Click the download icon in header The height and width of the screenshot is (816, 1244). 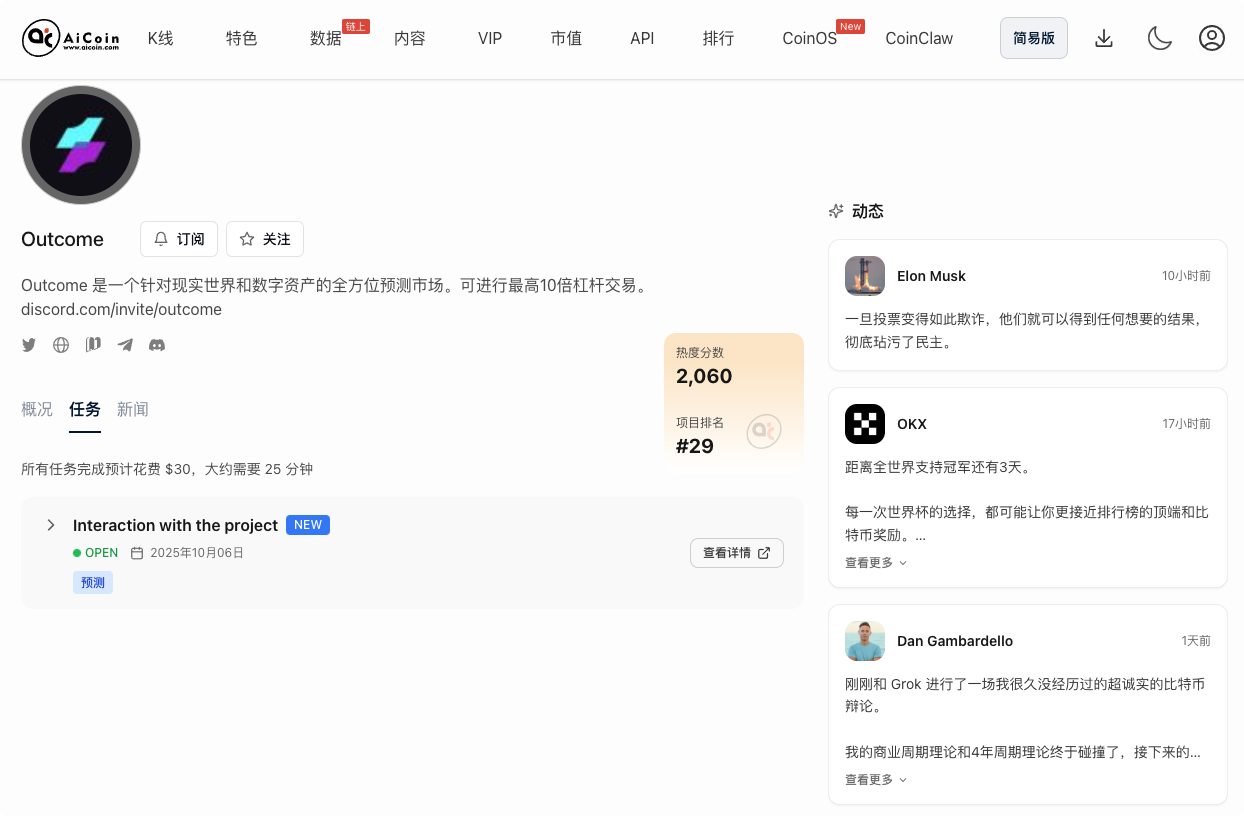point(1104,38)
